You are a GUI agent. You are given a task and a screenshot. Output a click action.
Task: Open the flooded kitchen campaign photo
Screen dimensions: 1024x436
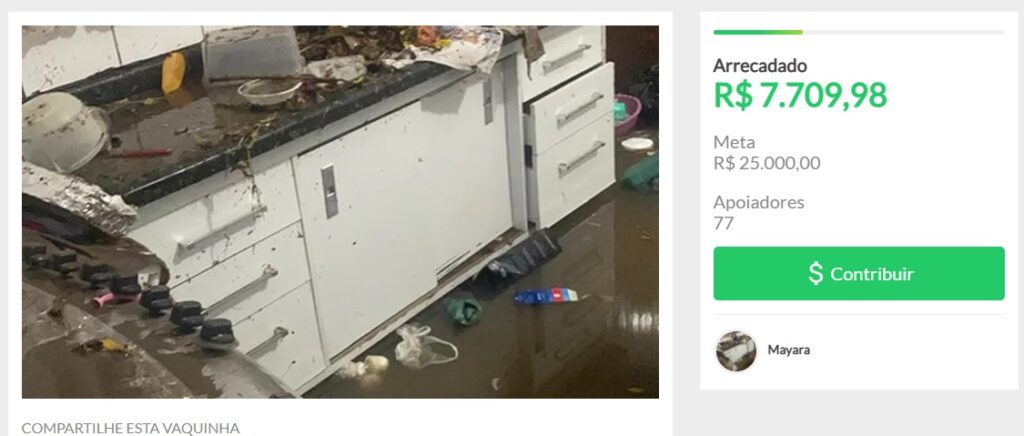click(340, 211)
